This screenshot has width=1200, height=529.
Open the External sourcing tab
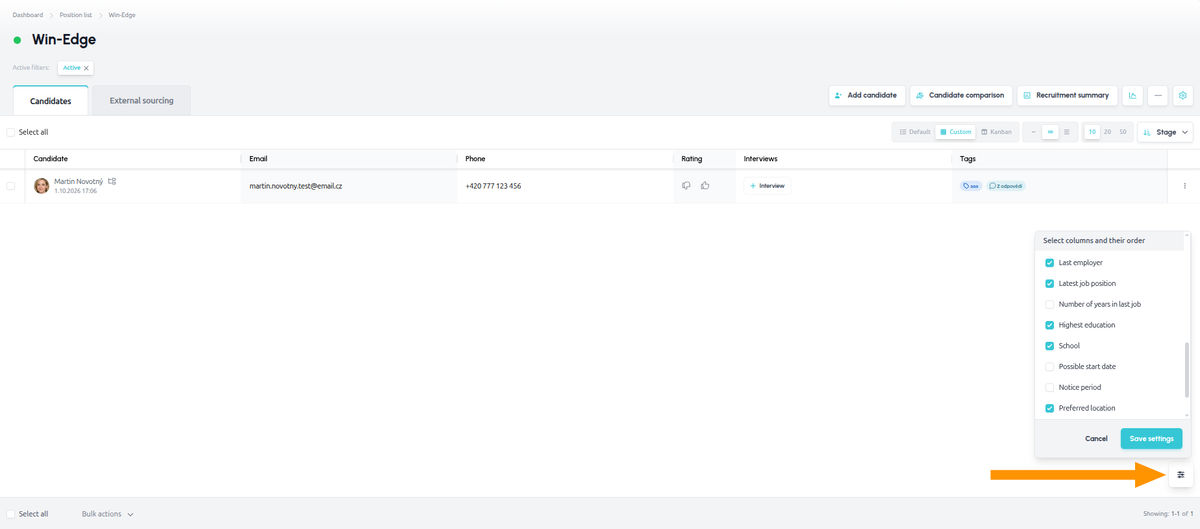141,101
